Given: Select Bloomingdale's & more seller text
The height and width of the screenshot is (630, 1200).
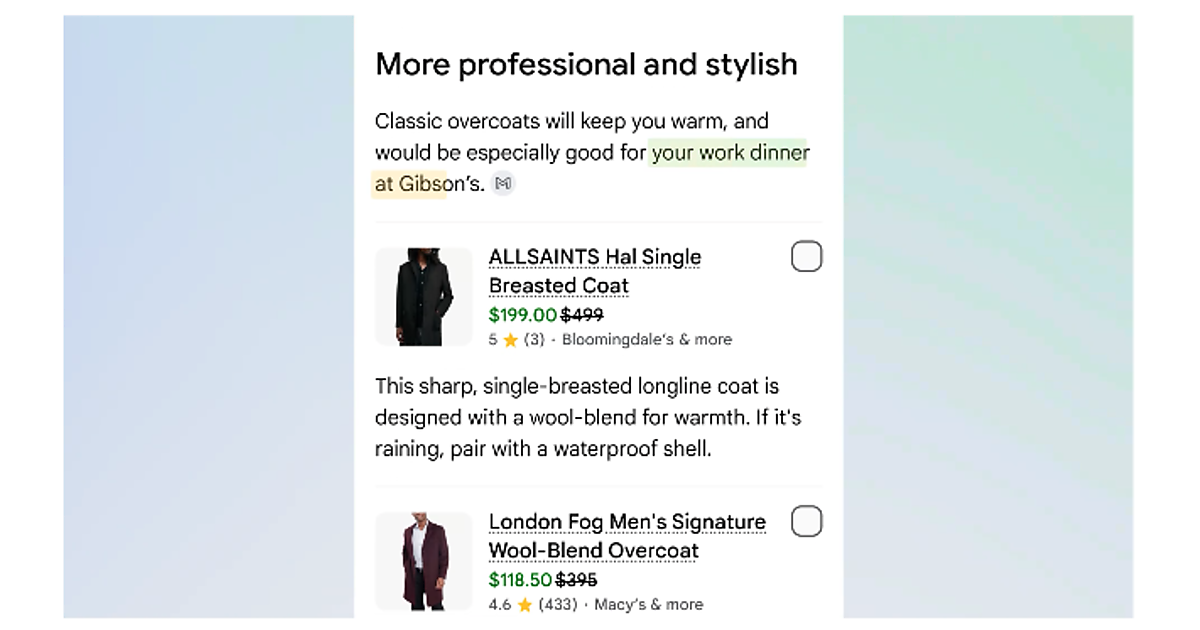Looking at the screenshot, I should 646,340.
